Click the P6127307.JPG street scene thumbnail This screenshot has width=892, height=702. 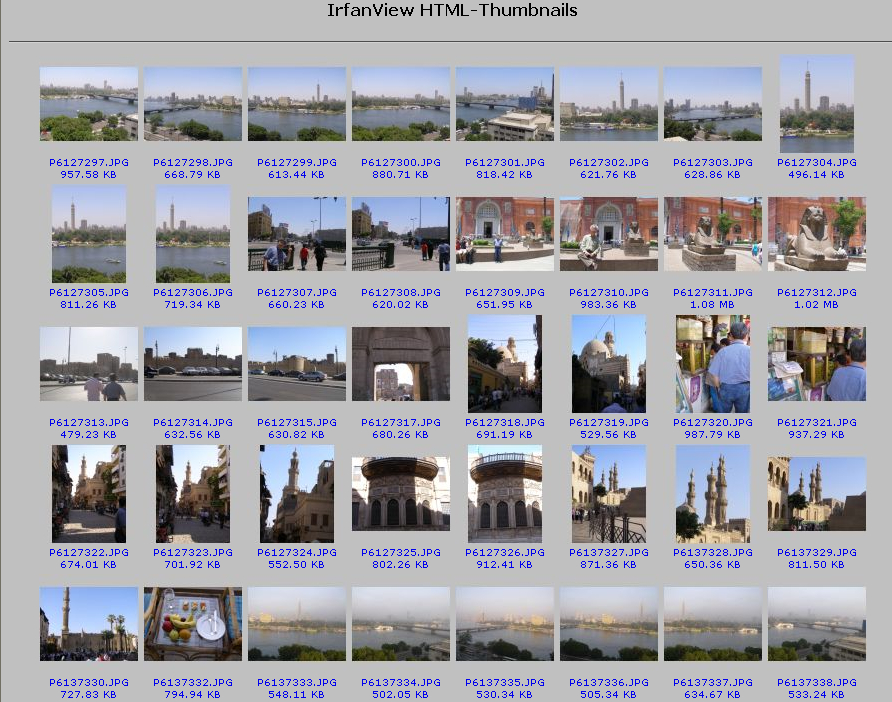point(297,234)
